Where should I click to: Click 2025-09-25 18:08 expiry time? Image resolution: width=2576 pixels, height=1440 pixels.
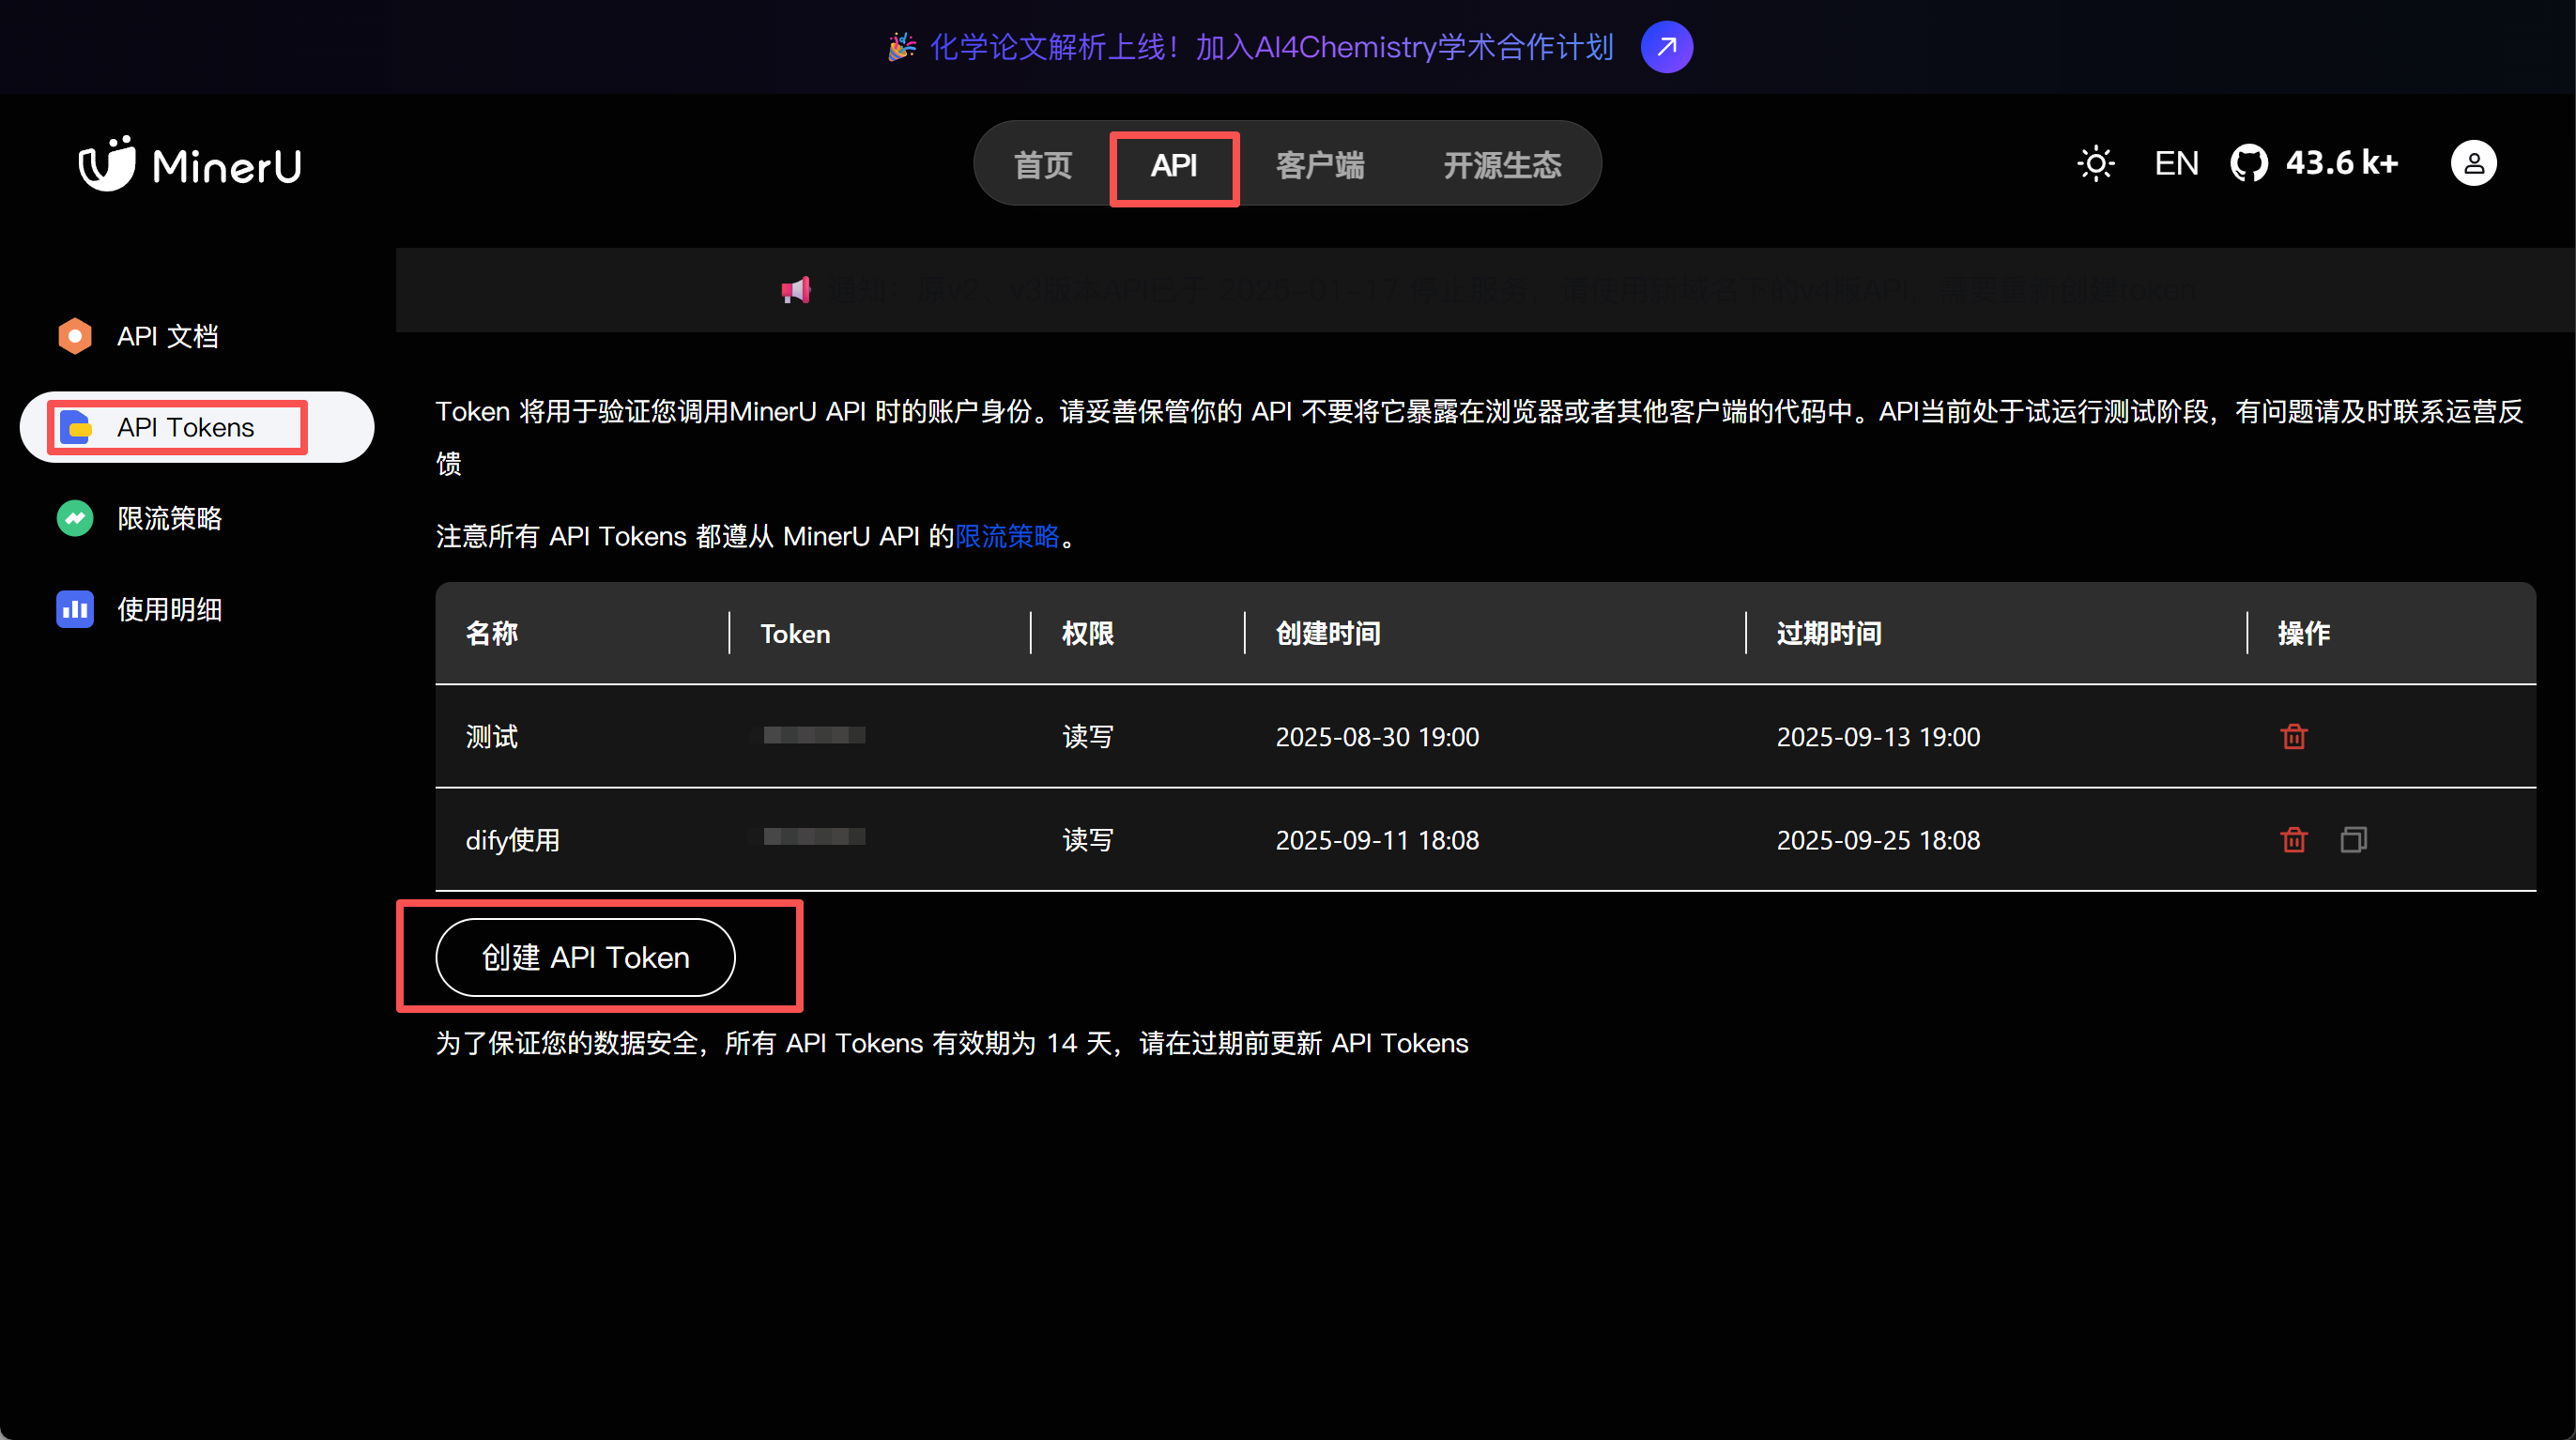pos(1878,840)
